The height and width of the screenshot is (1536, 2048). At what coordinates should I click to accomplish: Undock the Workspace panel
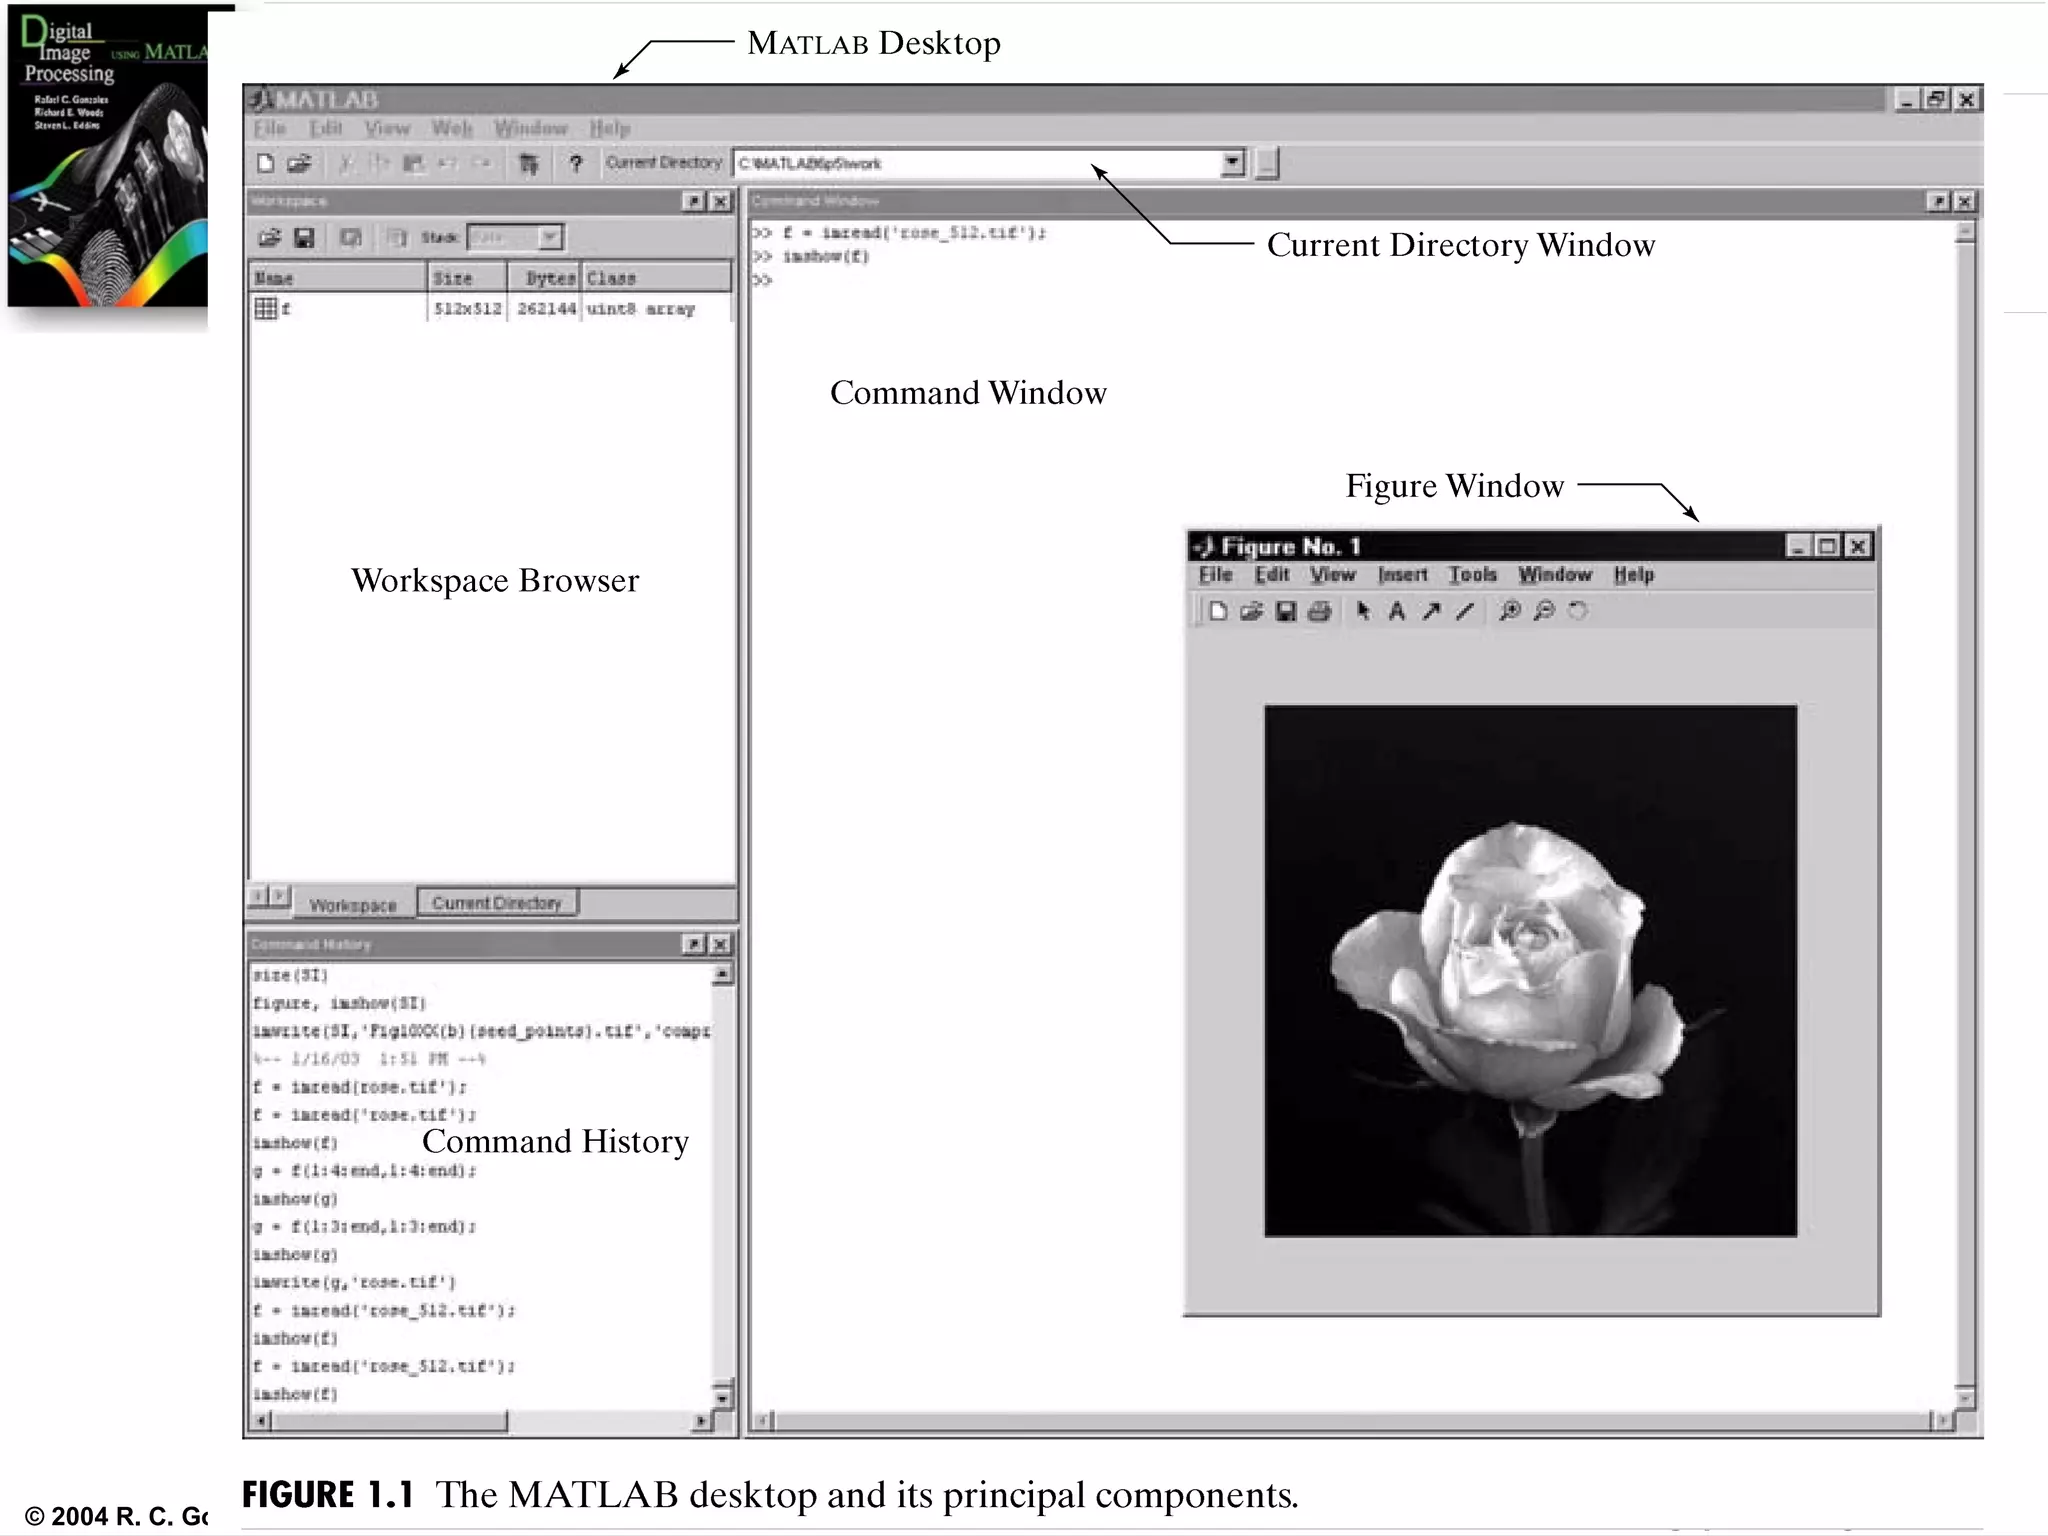[693, 201]
